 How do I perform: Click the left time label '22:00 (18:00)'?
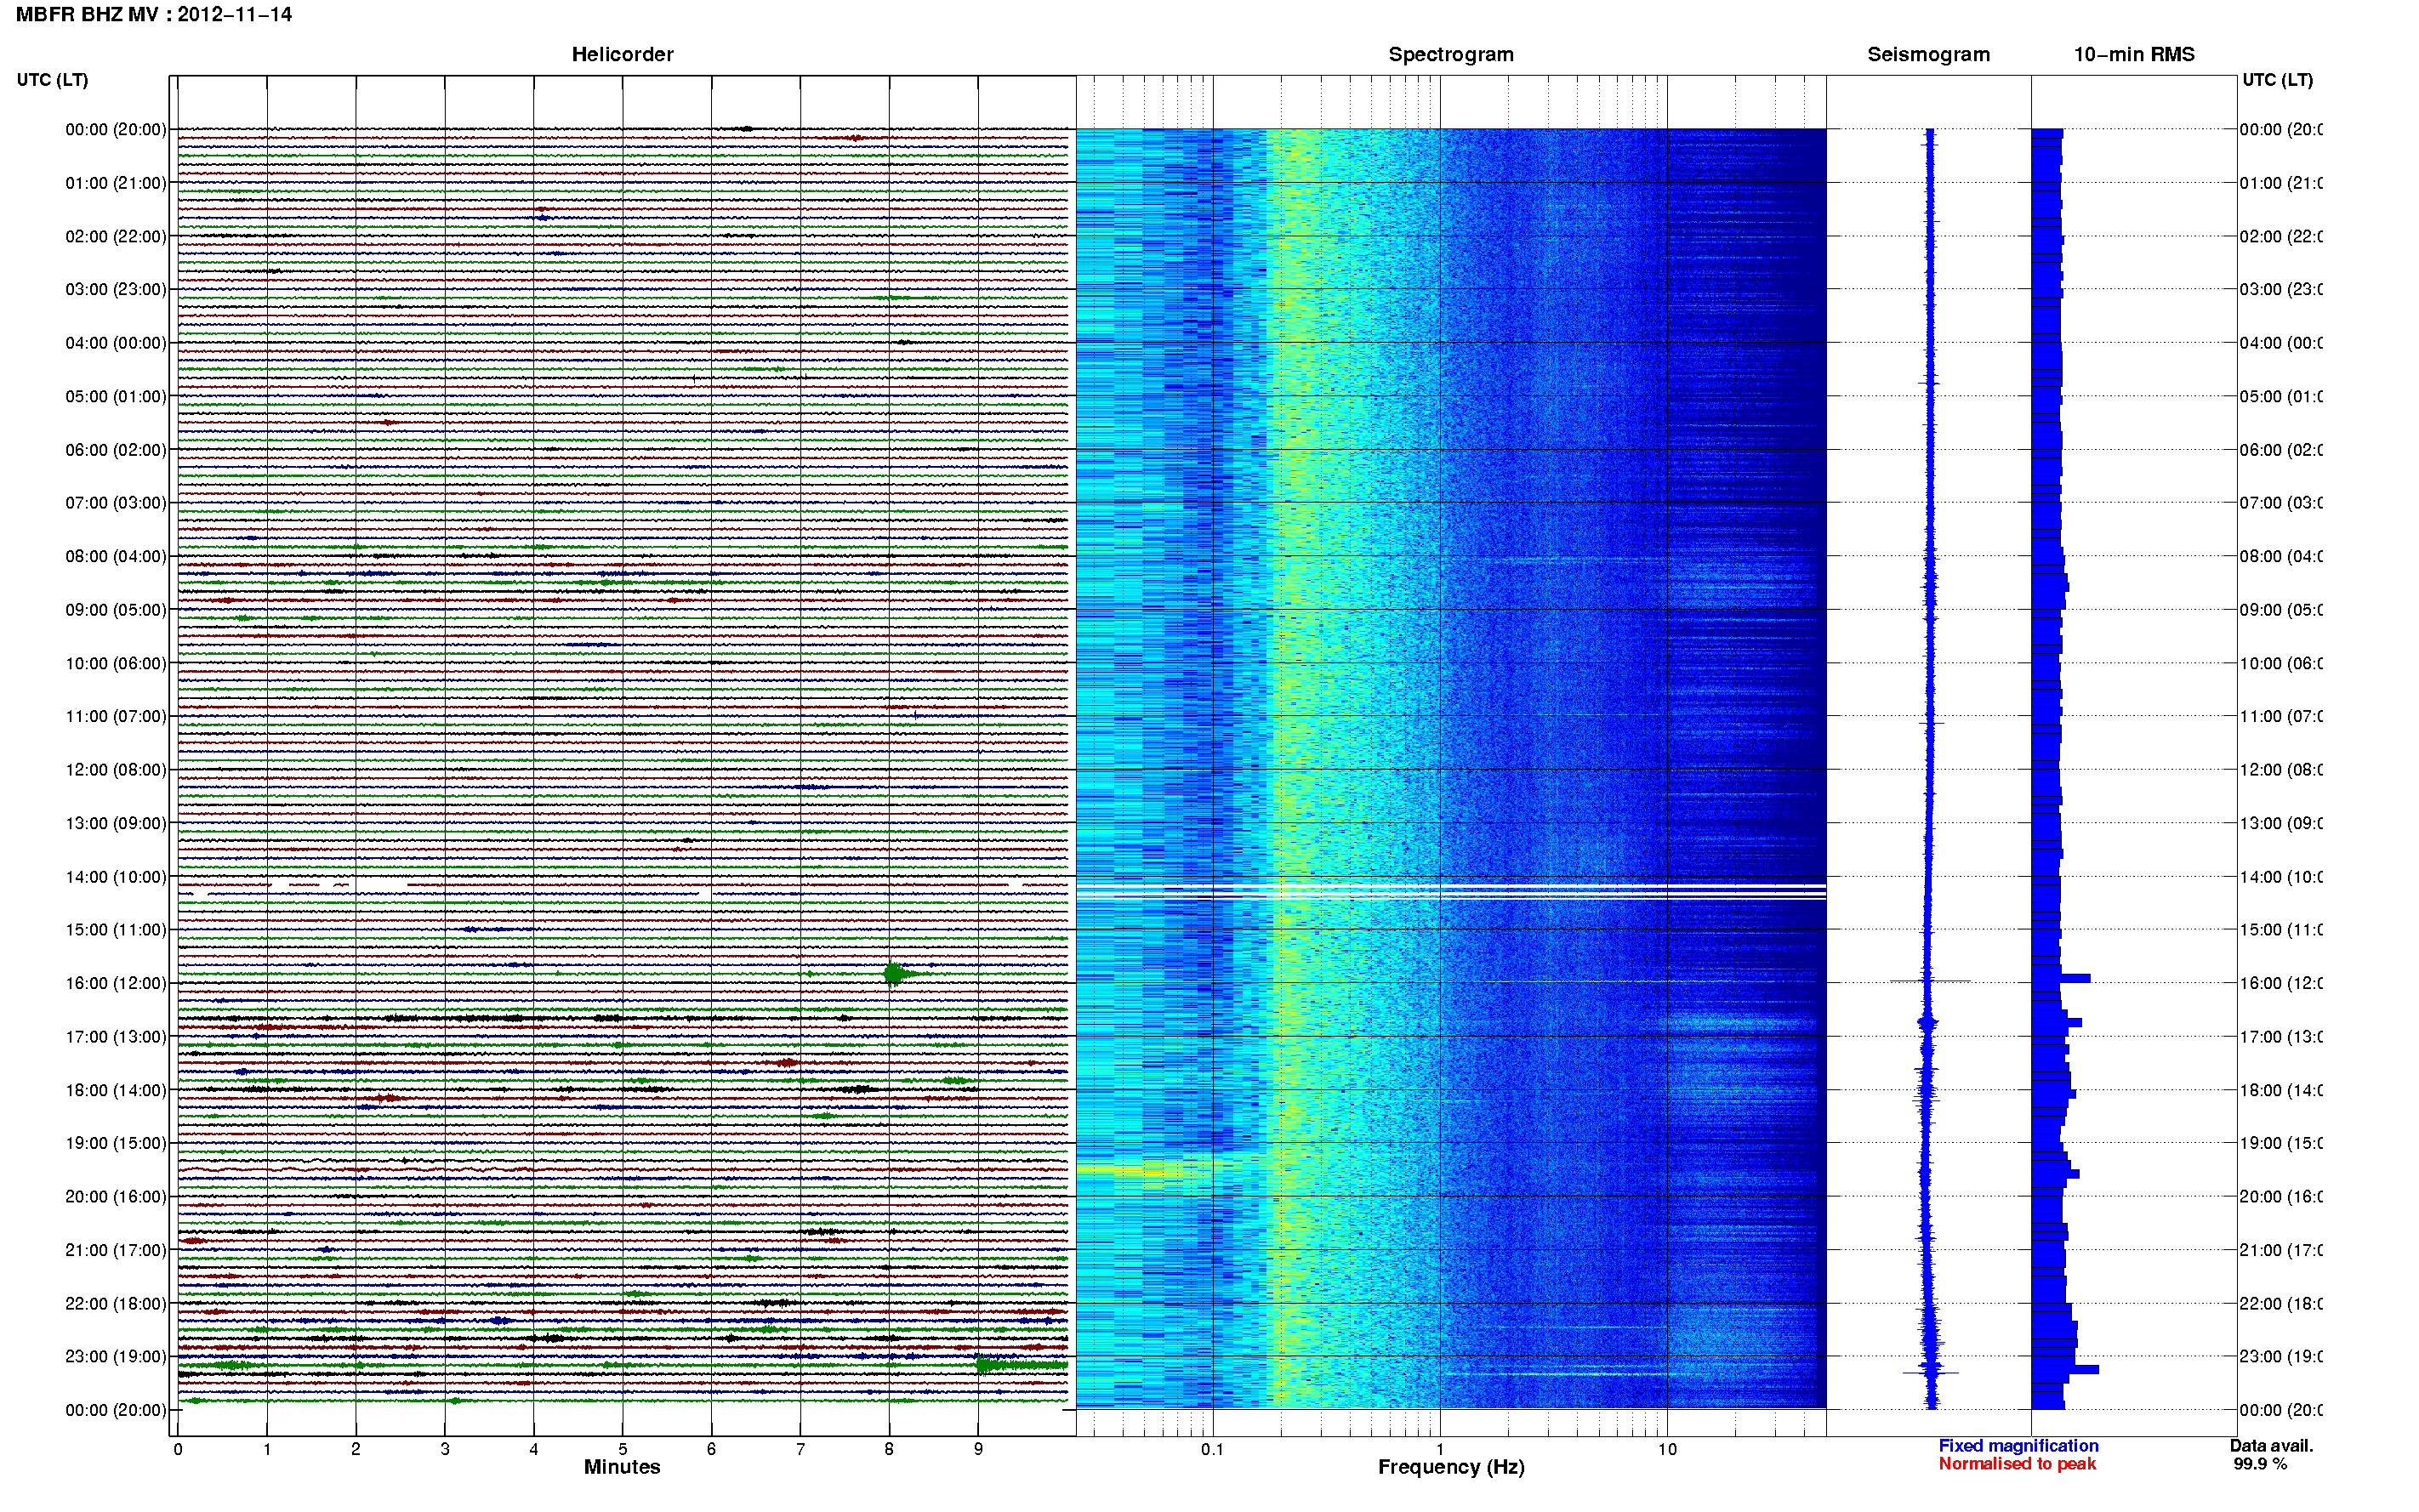(x=116, y=1303)
